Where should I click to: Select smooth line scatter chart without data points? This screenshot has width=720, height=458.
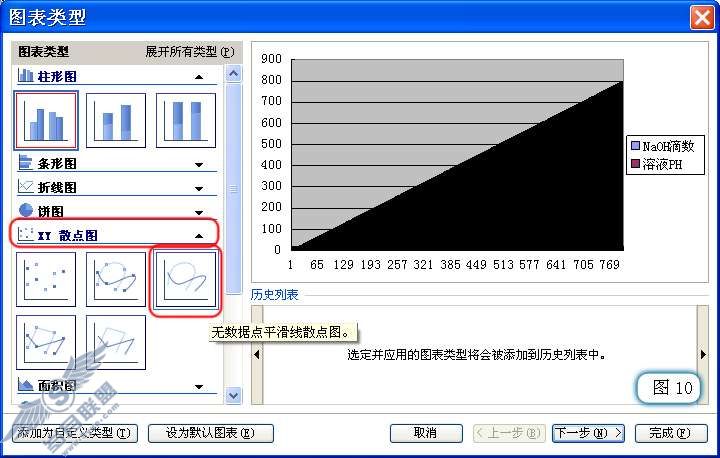186,279
